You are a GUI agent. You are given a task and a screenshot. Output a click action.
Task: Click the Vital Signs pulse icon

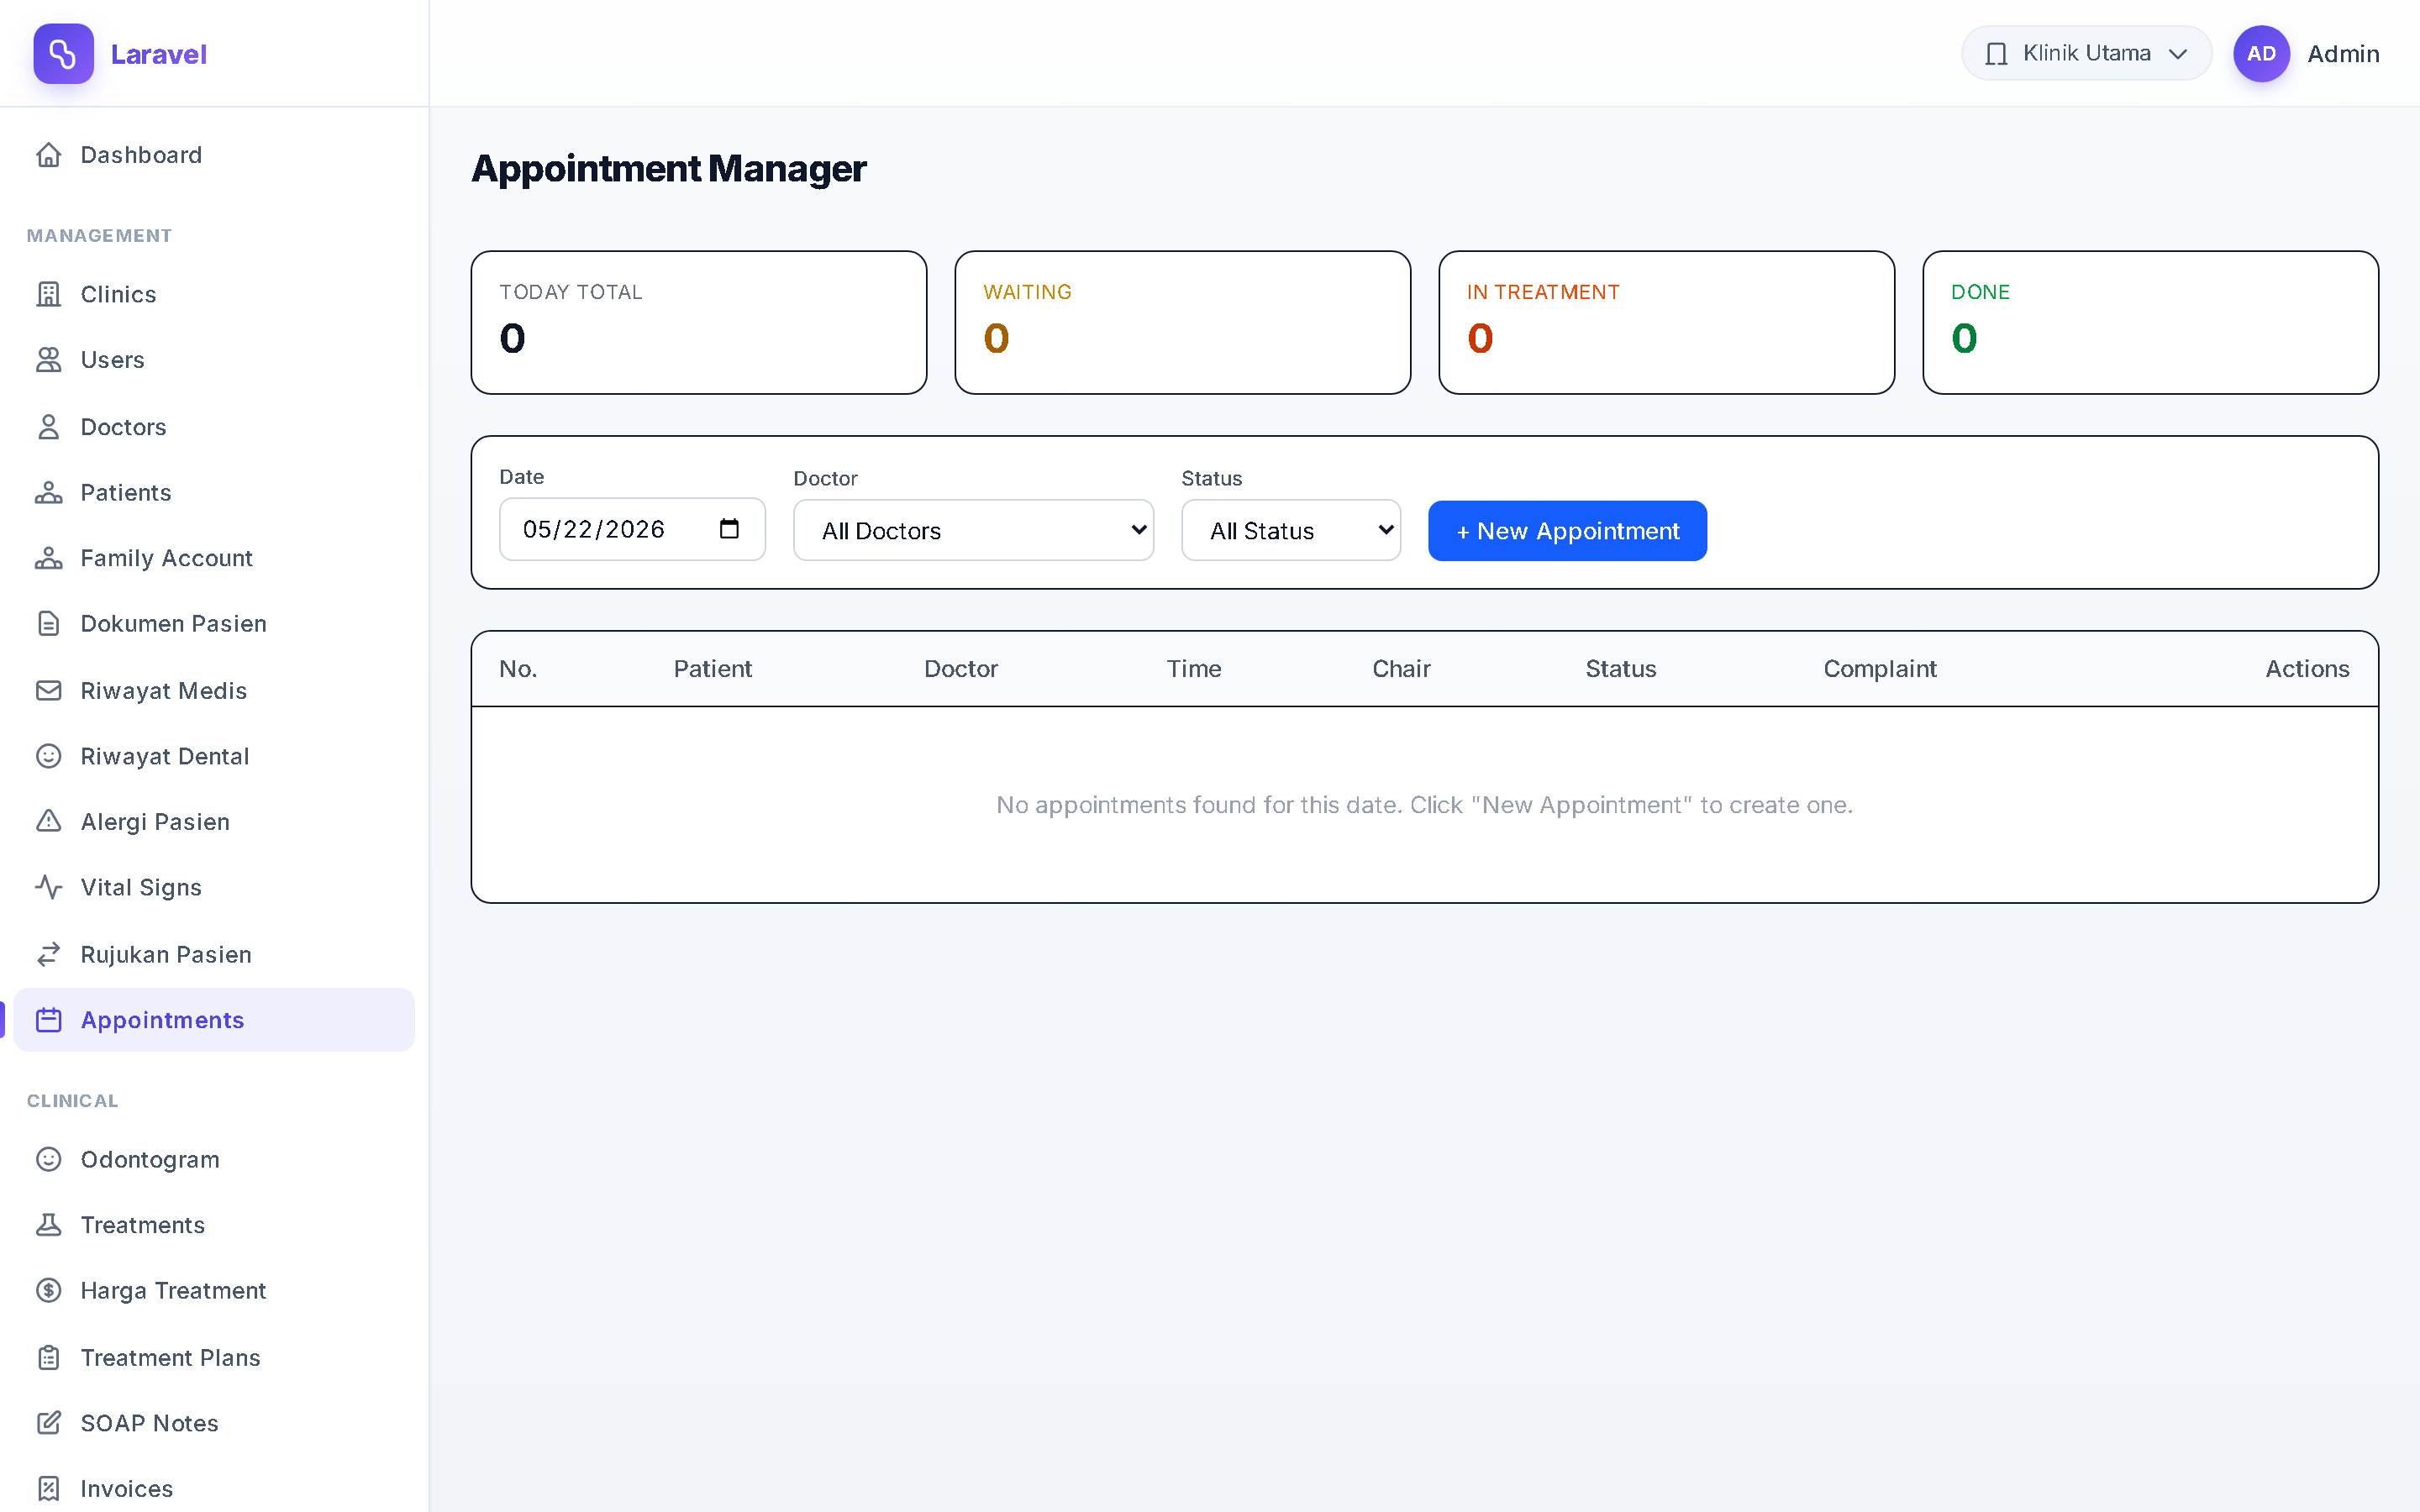(49, 887)
